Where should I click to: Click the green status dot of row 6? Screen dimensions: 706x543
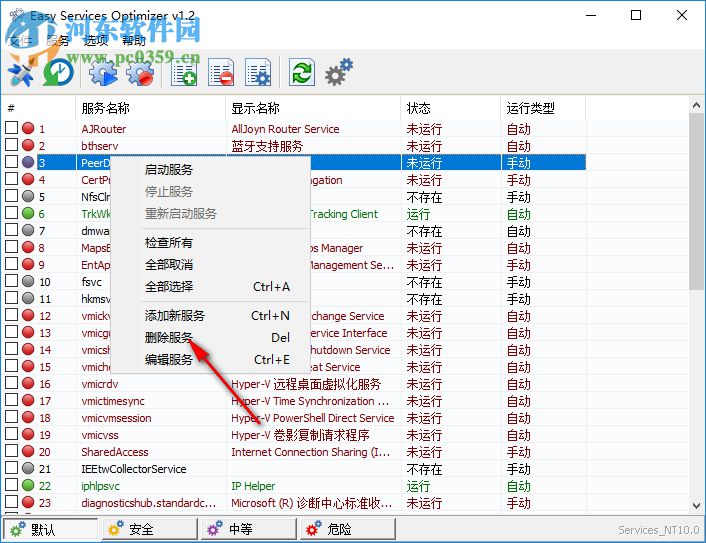(28, 213)
